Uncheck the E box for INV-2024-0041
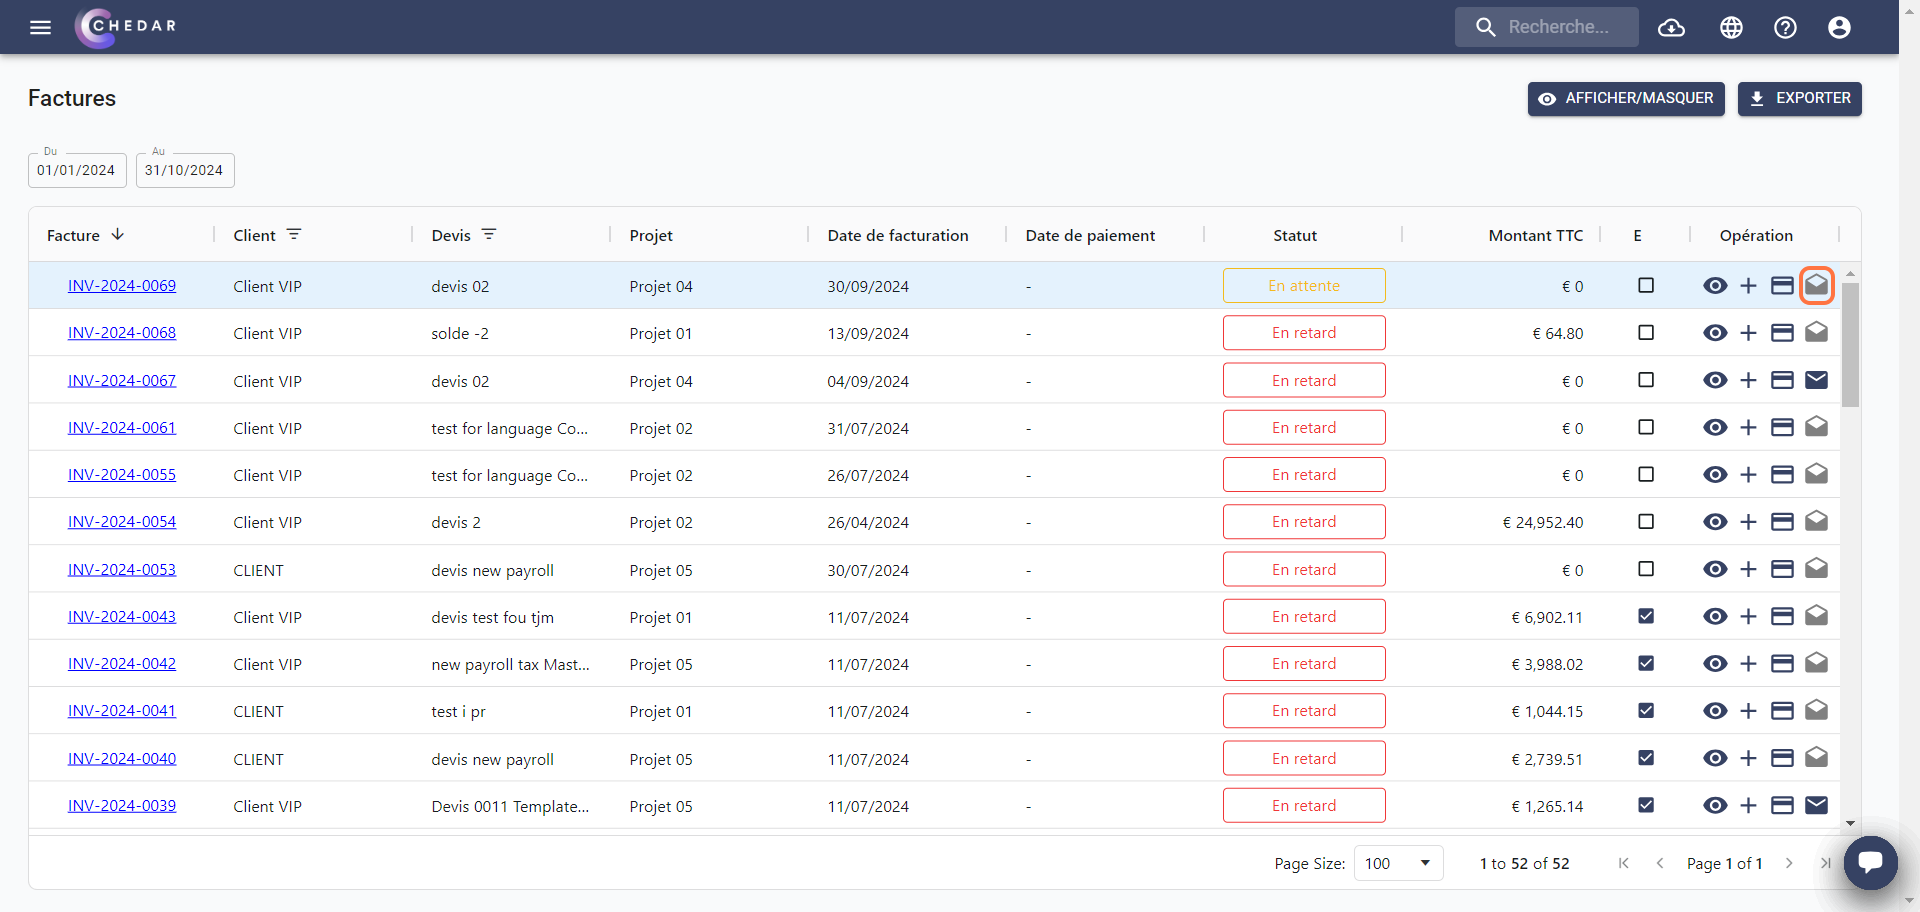1920x912 pixels. (x=1646, y=710)
